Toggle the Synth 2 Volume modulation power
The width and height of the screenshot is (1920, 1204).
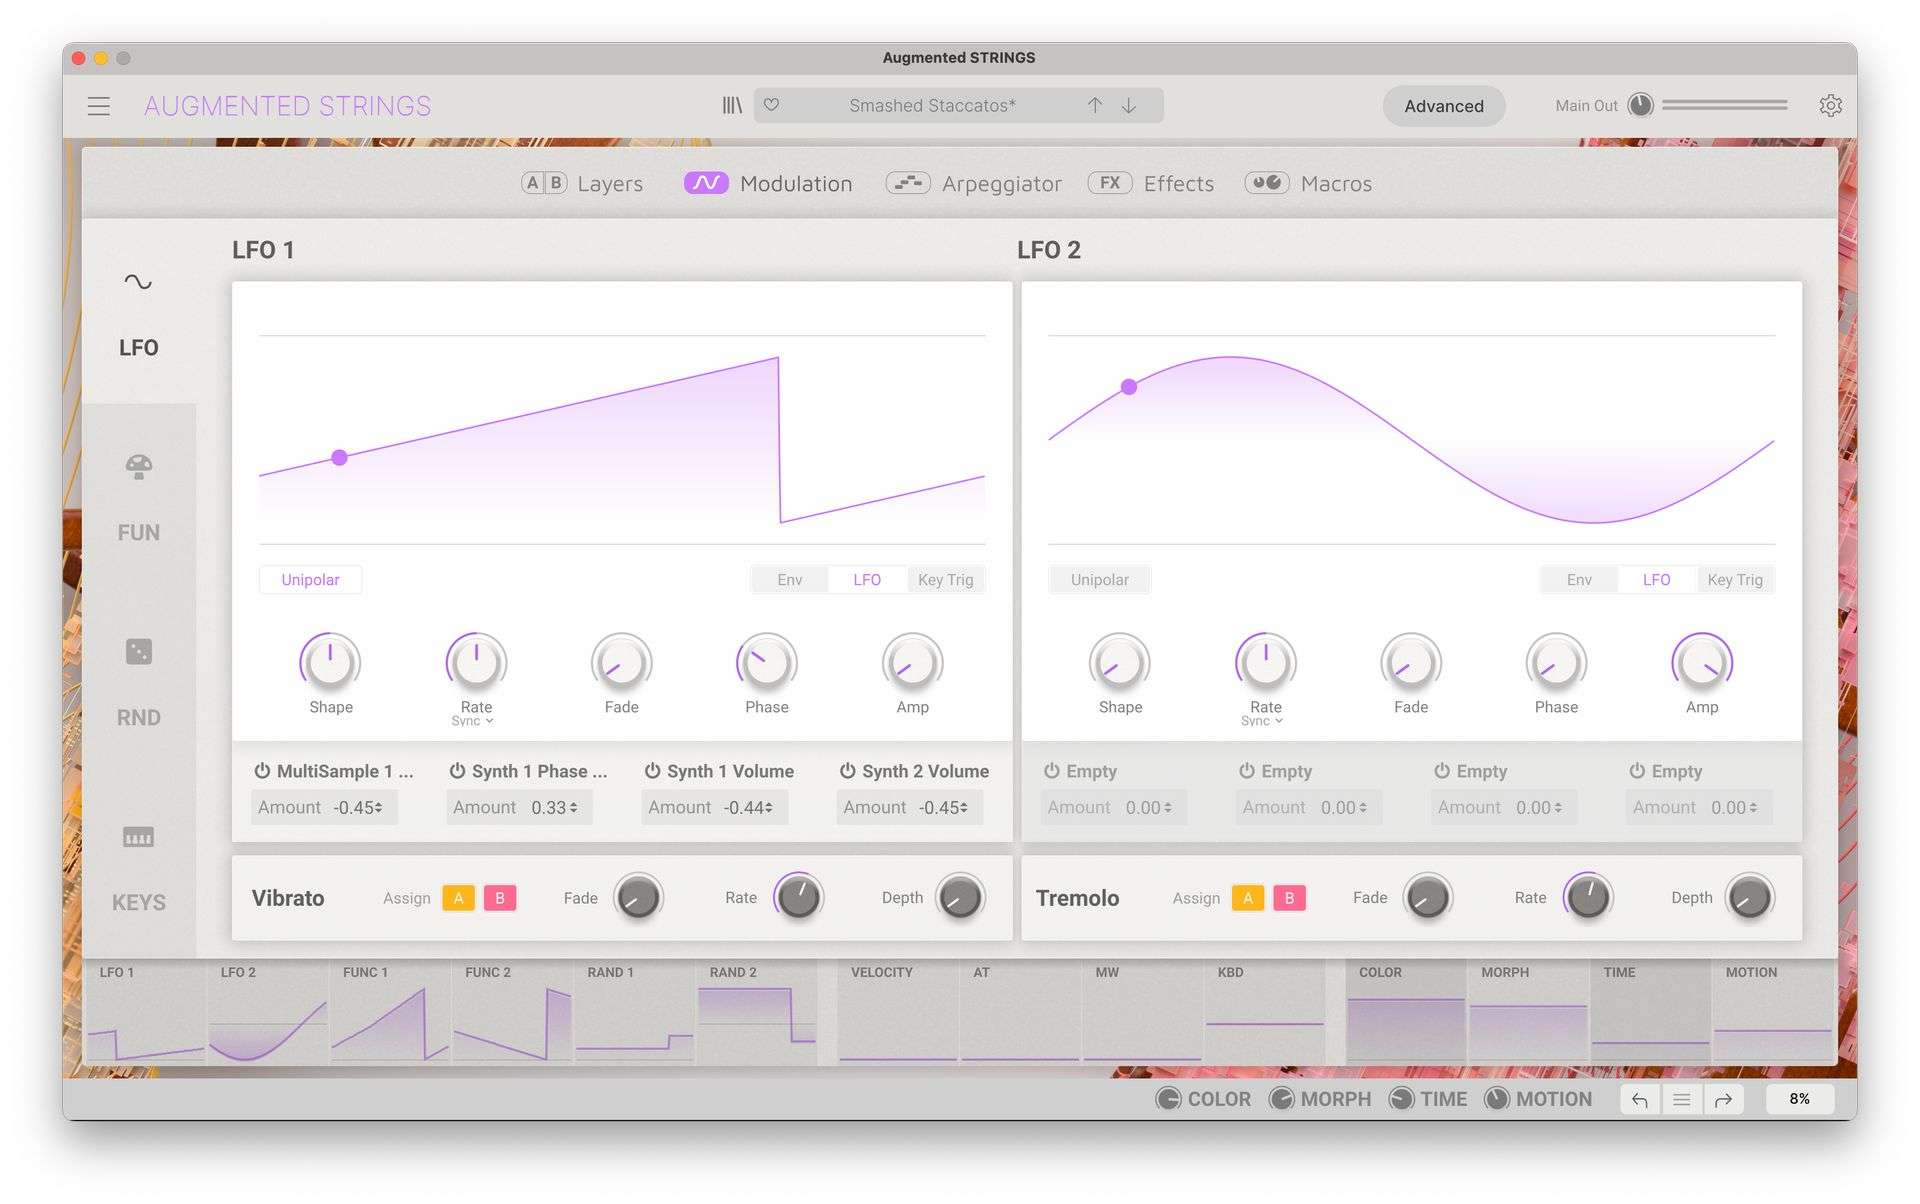tap(847, 771)
